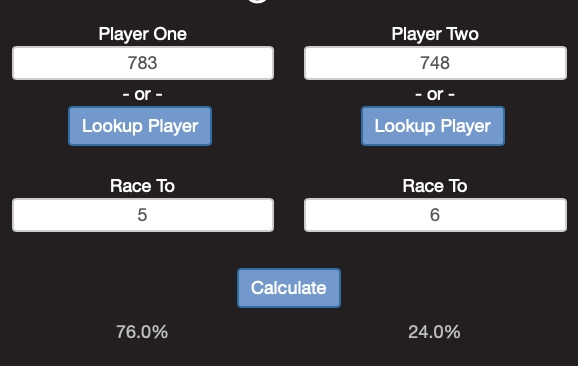This screenshot has width=578, height=366.
Task: Select Player Two's Race To field
Action: coord(435,215)
